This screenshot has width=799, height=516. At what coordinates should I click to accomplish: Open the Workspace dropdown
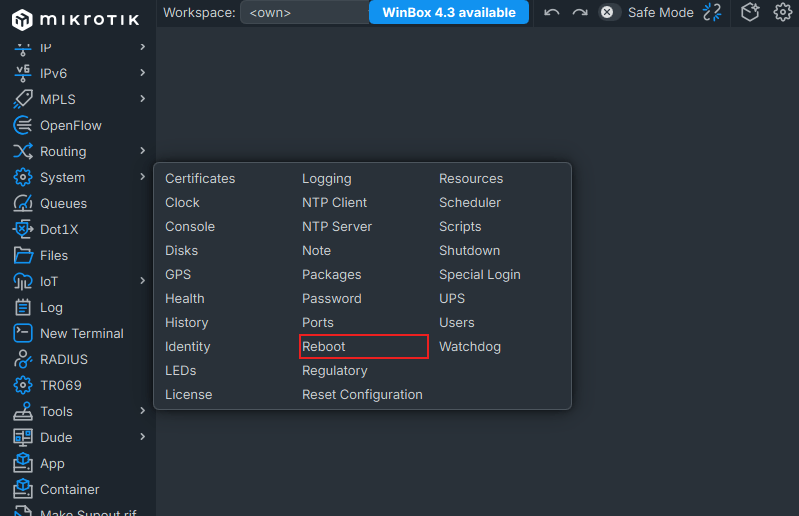coord(305,12)
